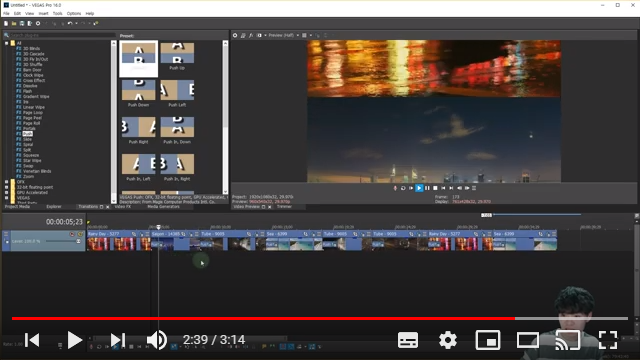Toggle subtitles in the video player
This screenshot has height=360, width=640.
coord(408,340)
